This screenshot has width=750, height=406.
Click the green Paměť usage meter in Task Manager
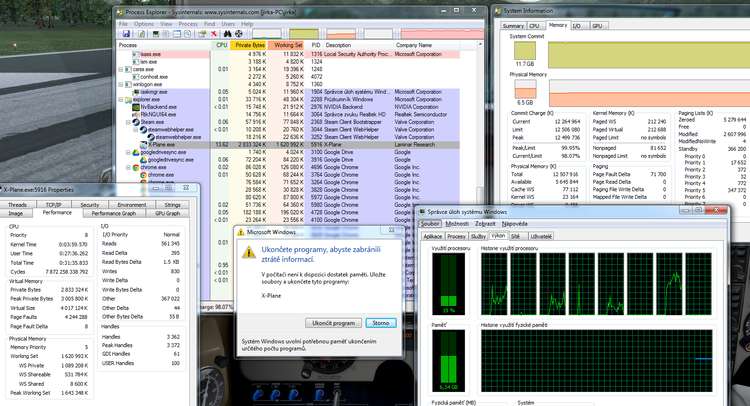448,361
